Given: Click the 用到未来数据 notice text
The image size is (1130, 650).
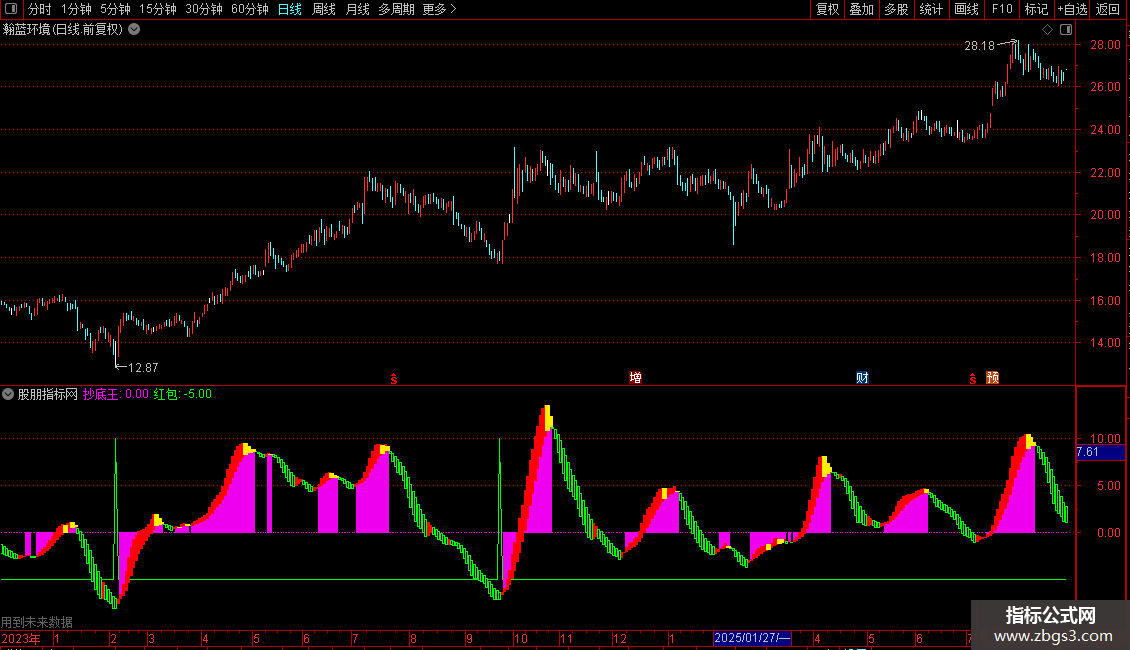Looking at the screenshot, I should [37, 622].
